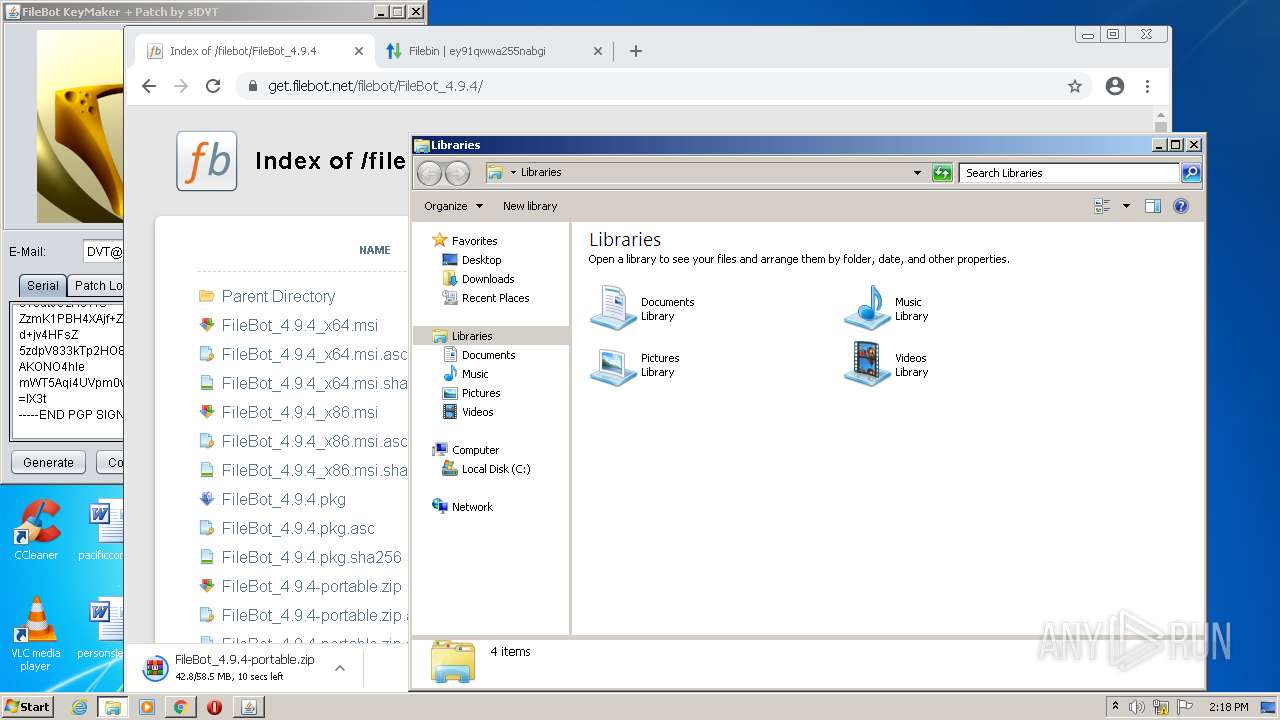Expand the download item options chevron
This screenshot has height=720, width=1280.
[340, 668]
